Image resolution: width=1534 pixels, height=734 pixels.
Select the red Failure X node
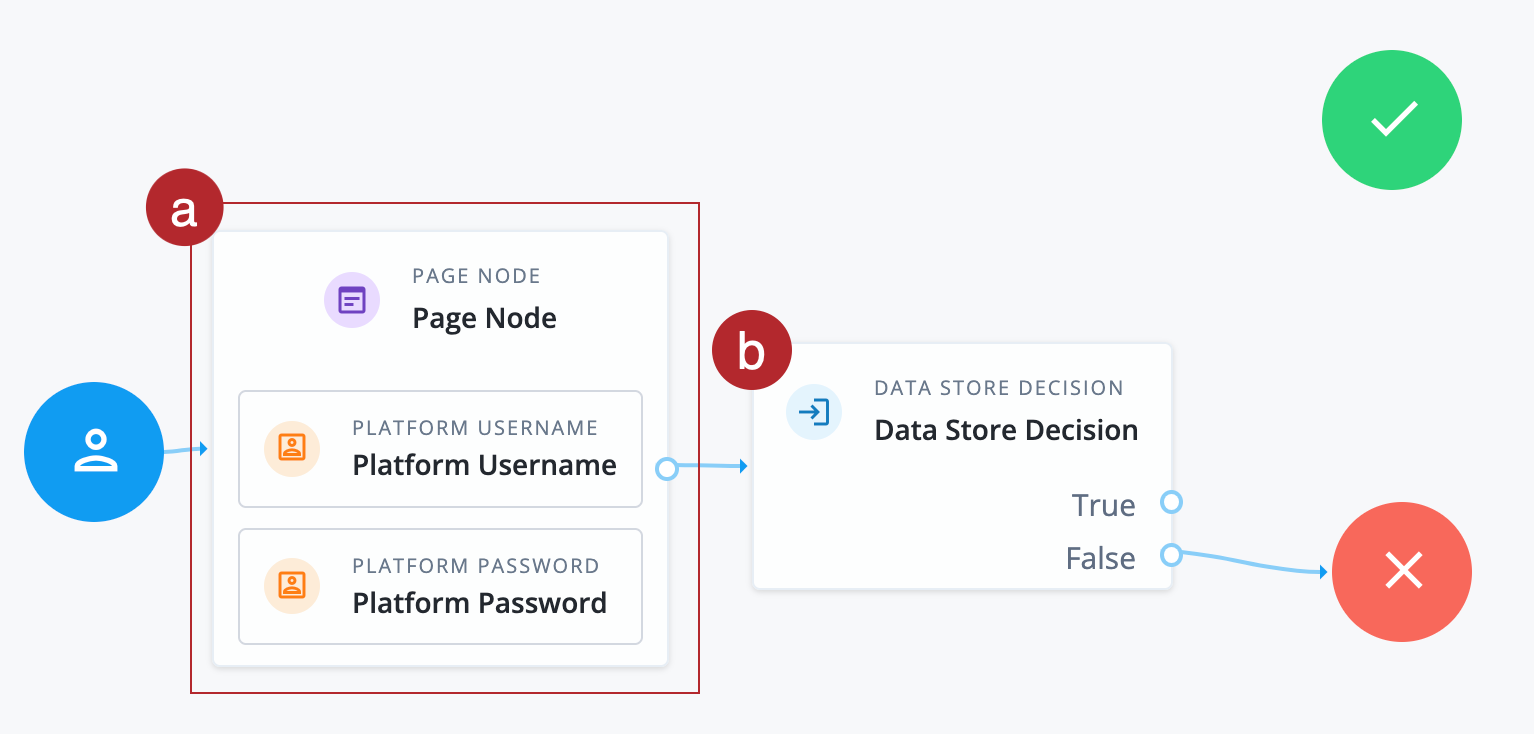[1402, 572]
